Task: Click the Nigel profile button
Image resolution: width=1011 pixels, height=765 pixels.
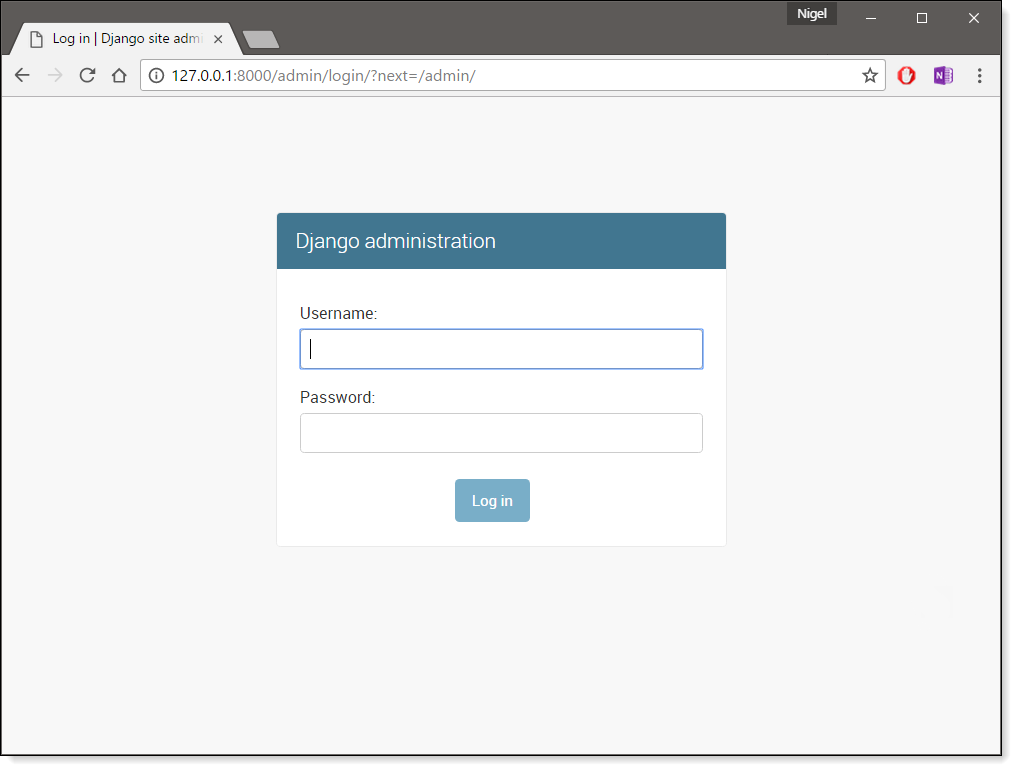Action: click(812, 14)
